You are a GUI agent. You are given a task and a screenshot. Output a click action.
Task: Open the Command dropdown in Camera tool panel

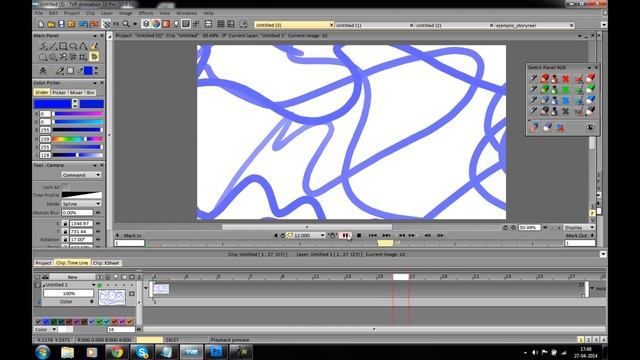[81, 175]
